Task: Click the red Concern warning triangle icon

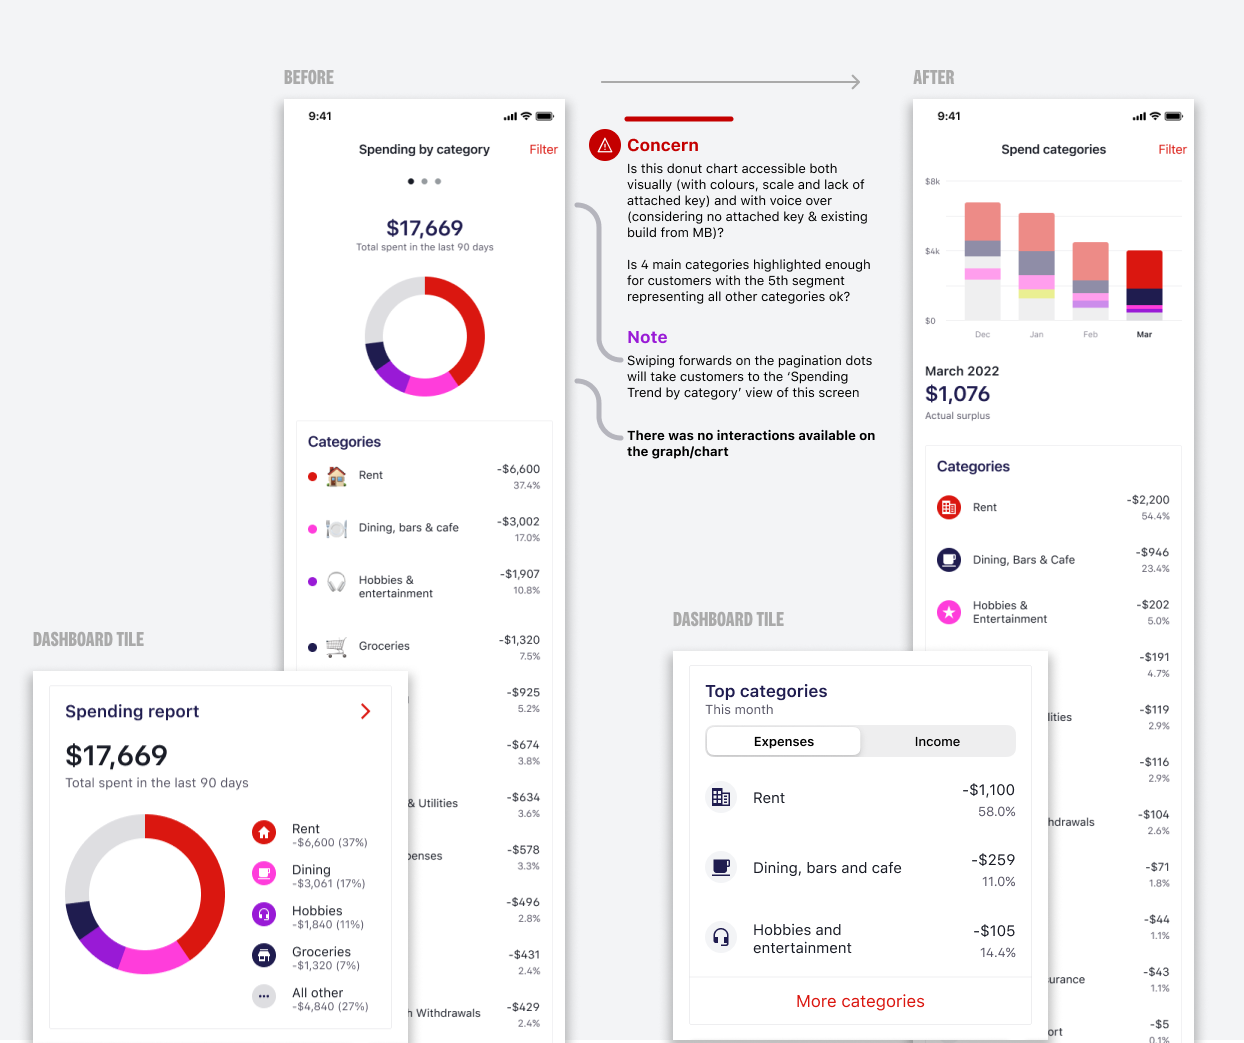Action: [604, 145]
